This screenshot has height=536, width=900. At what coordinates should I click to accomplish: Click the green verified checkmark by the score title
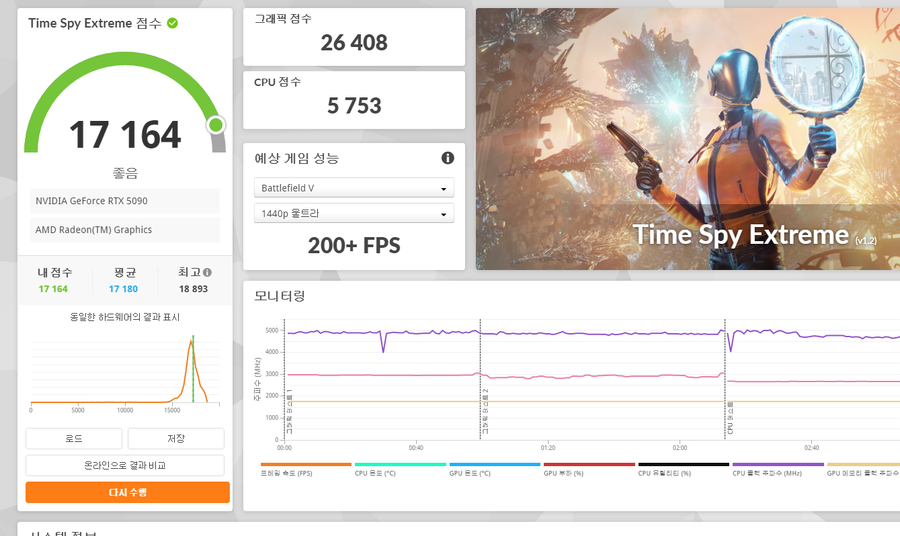point(172,23)
